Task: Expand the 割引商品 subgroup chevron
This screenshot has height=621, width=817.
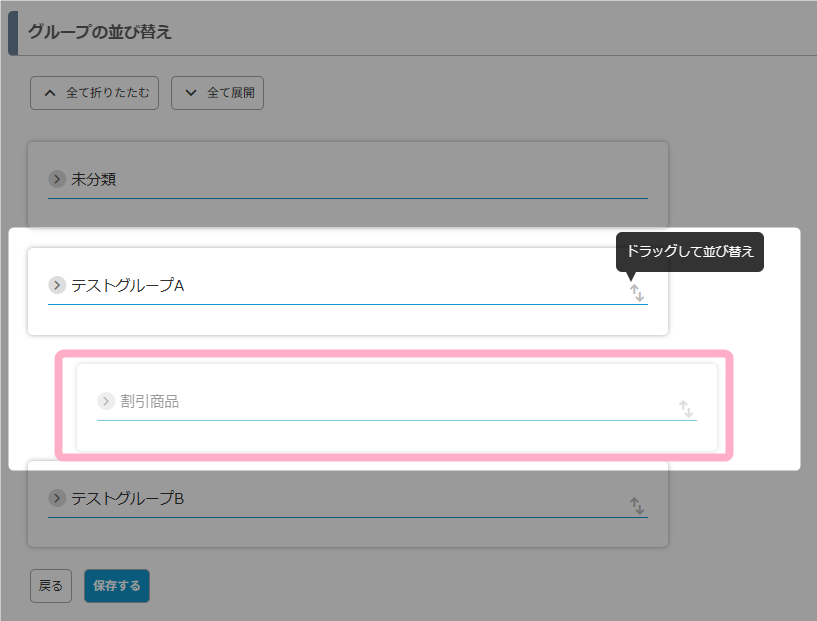Action: 106,401
